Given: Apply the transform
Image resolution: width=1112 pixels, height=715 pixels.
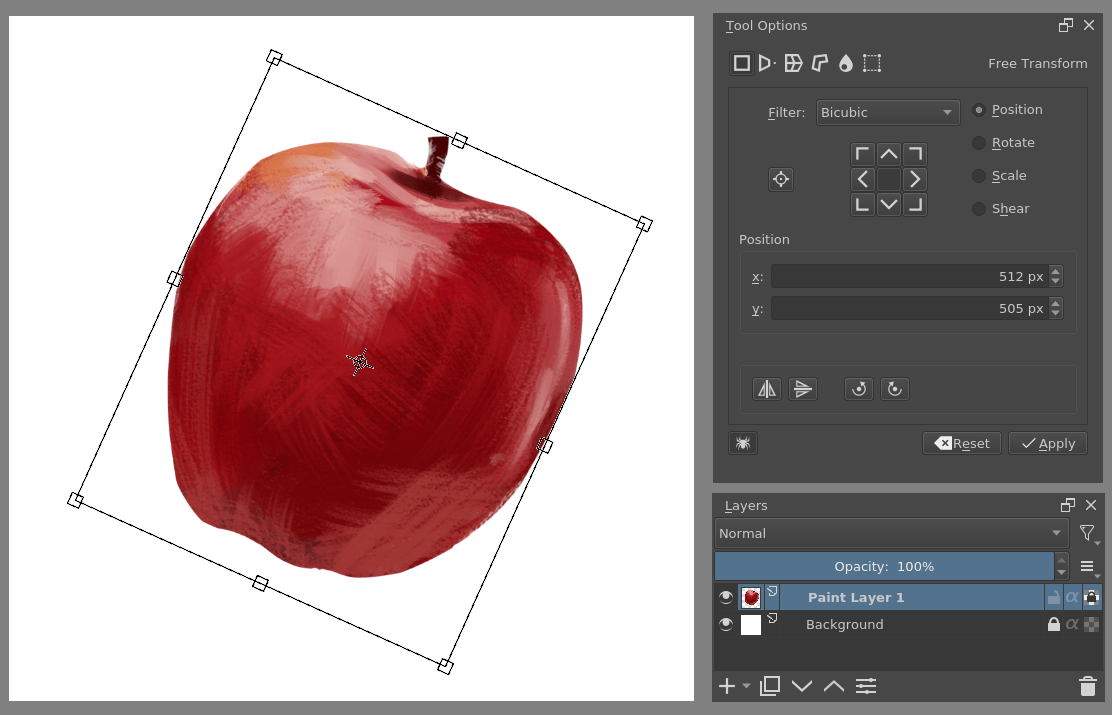Looking at the screenshot, I should [1047, 443].
